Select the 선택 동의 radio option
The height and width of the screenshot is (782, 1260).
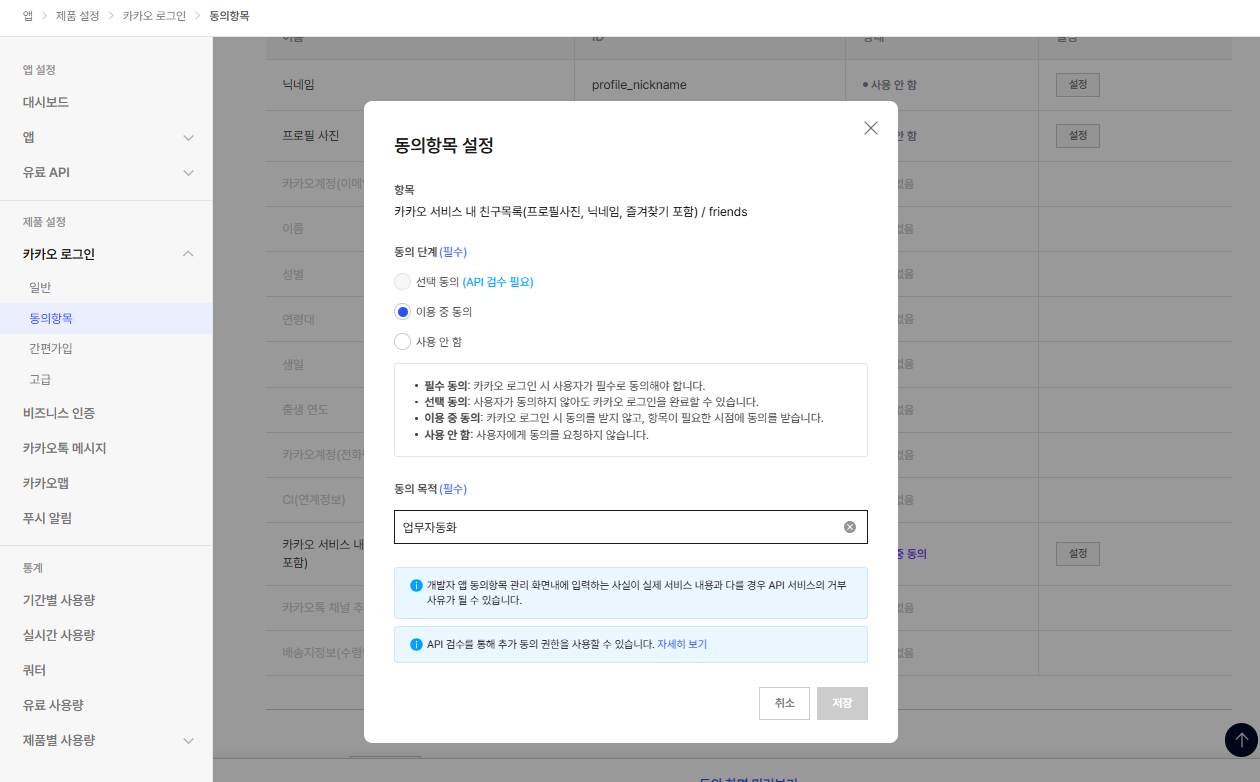pos(402,282)
